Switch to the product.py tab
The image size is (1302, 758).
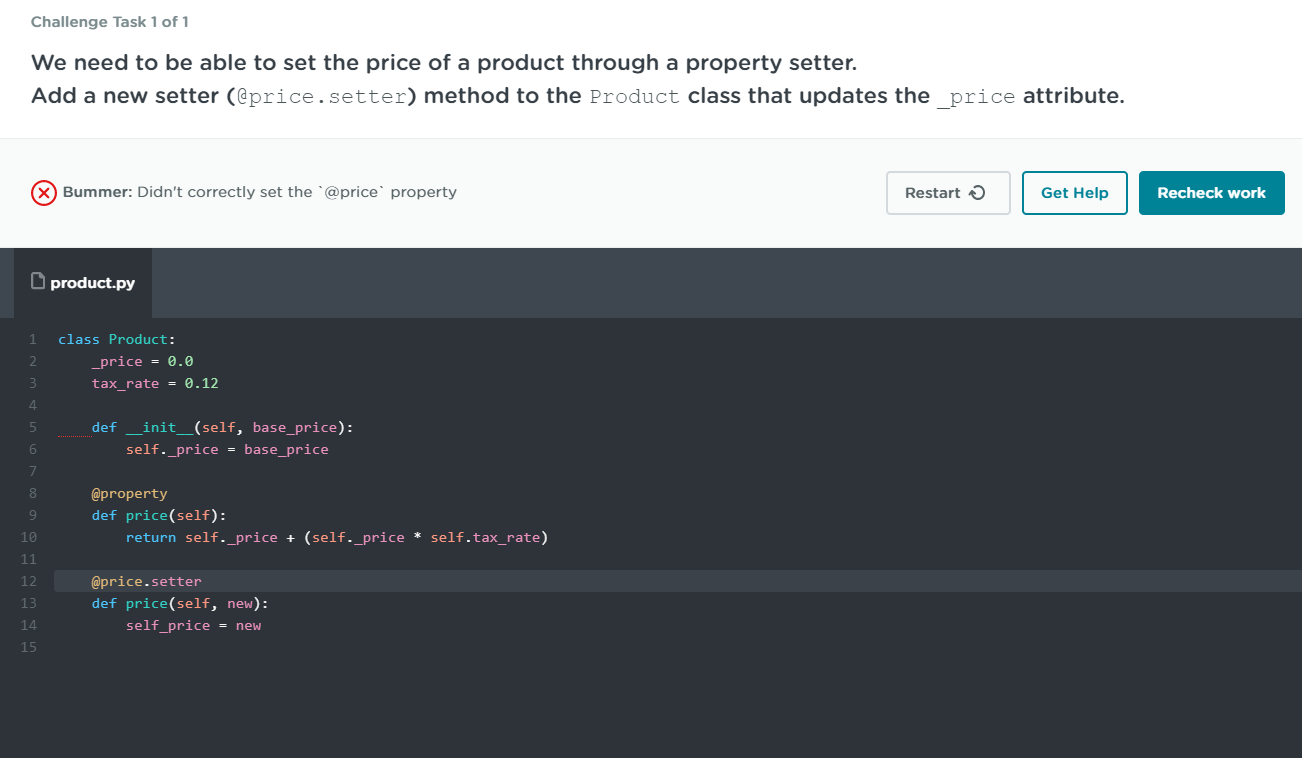coord(93,282)
